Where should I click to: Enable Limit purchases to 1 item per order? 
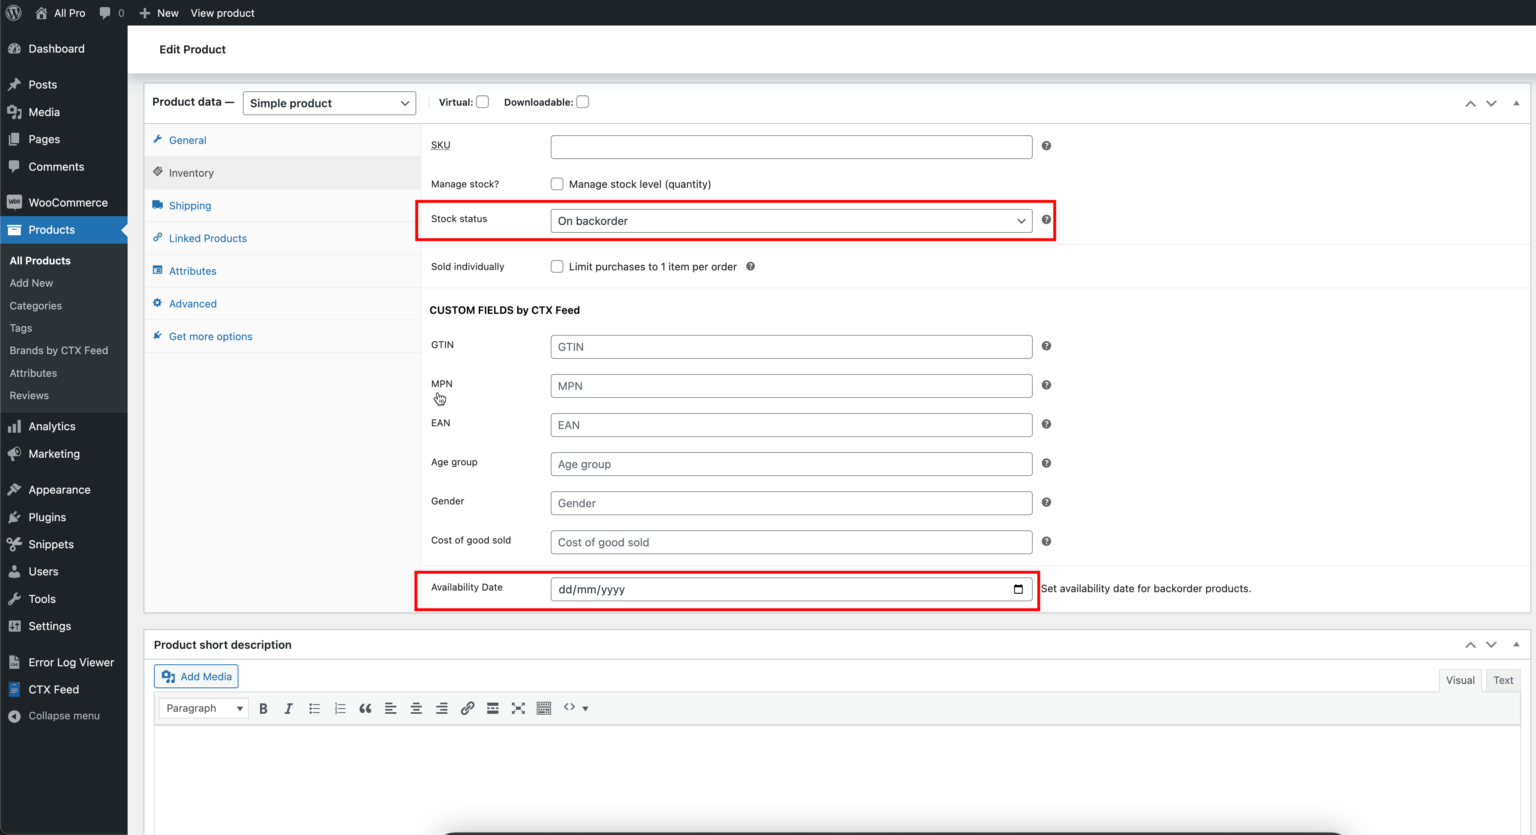pyautogui.click(x=556, y=266)
